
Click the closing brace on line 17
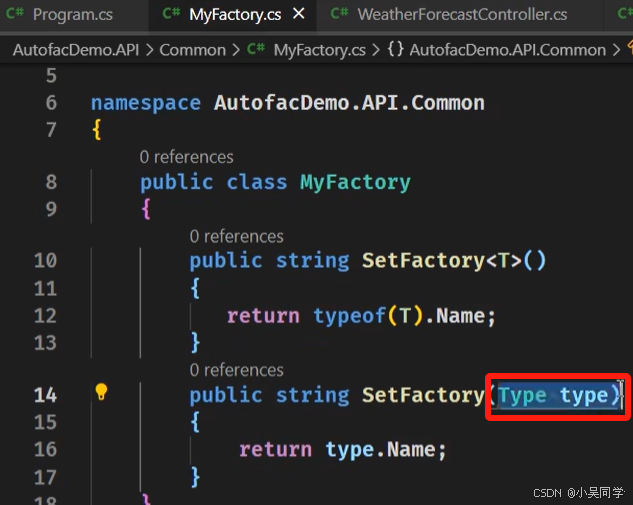pyautogui.click(x=195, y=477)
